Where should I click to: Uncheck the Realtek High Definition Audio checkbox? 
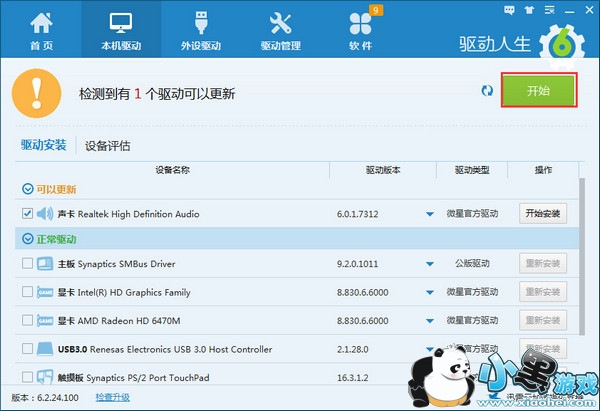pyautogui.click(x=27, y=214)
